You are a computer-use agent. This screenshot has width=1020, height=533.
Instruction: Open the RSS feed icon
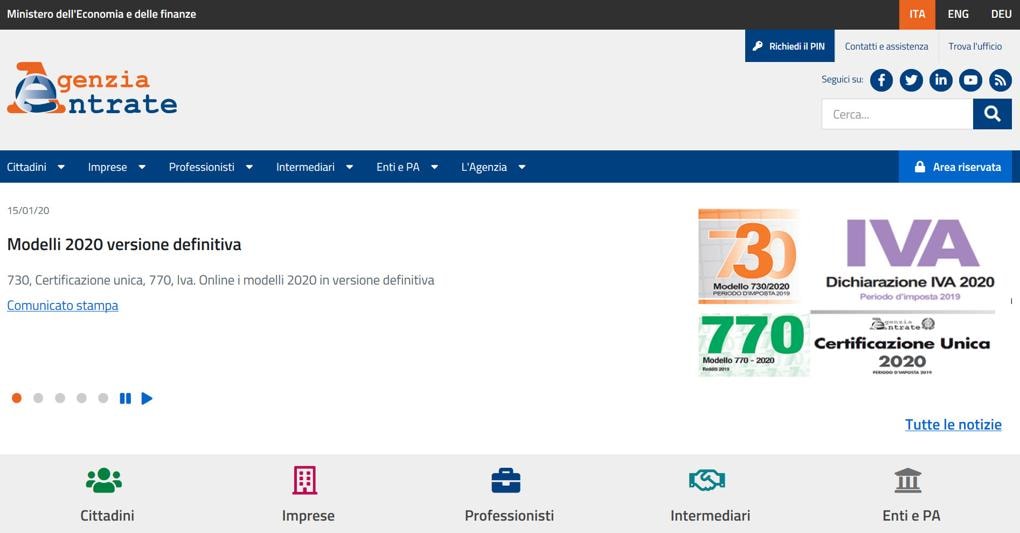coord(1000,80)
